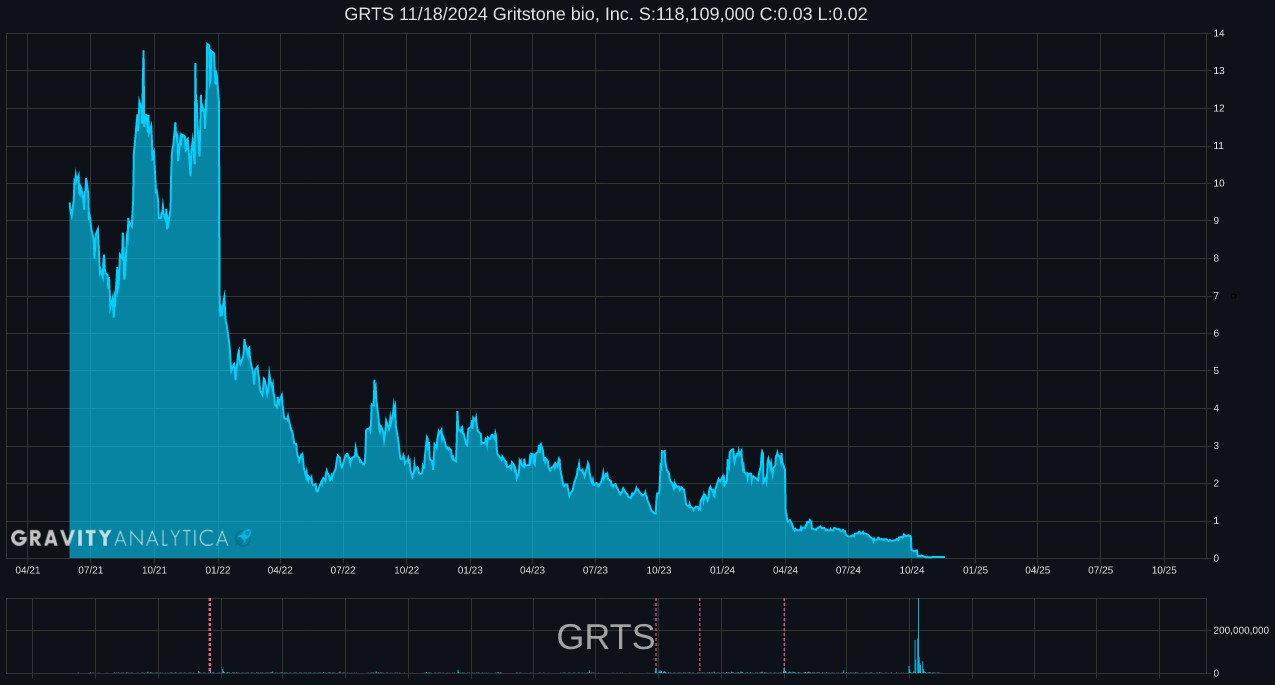The width and height of the screenshot is (1275, 685).
Task: Click the 11 price label on the y-axis
Action: point(1219,146)
